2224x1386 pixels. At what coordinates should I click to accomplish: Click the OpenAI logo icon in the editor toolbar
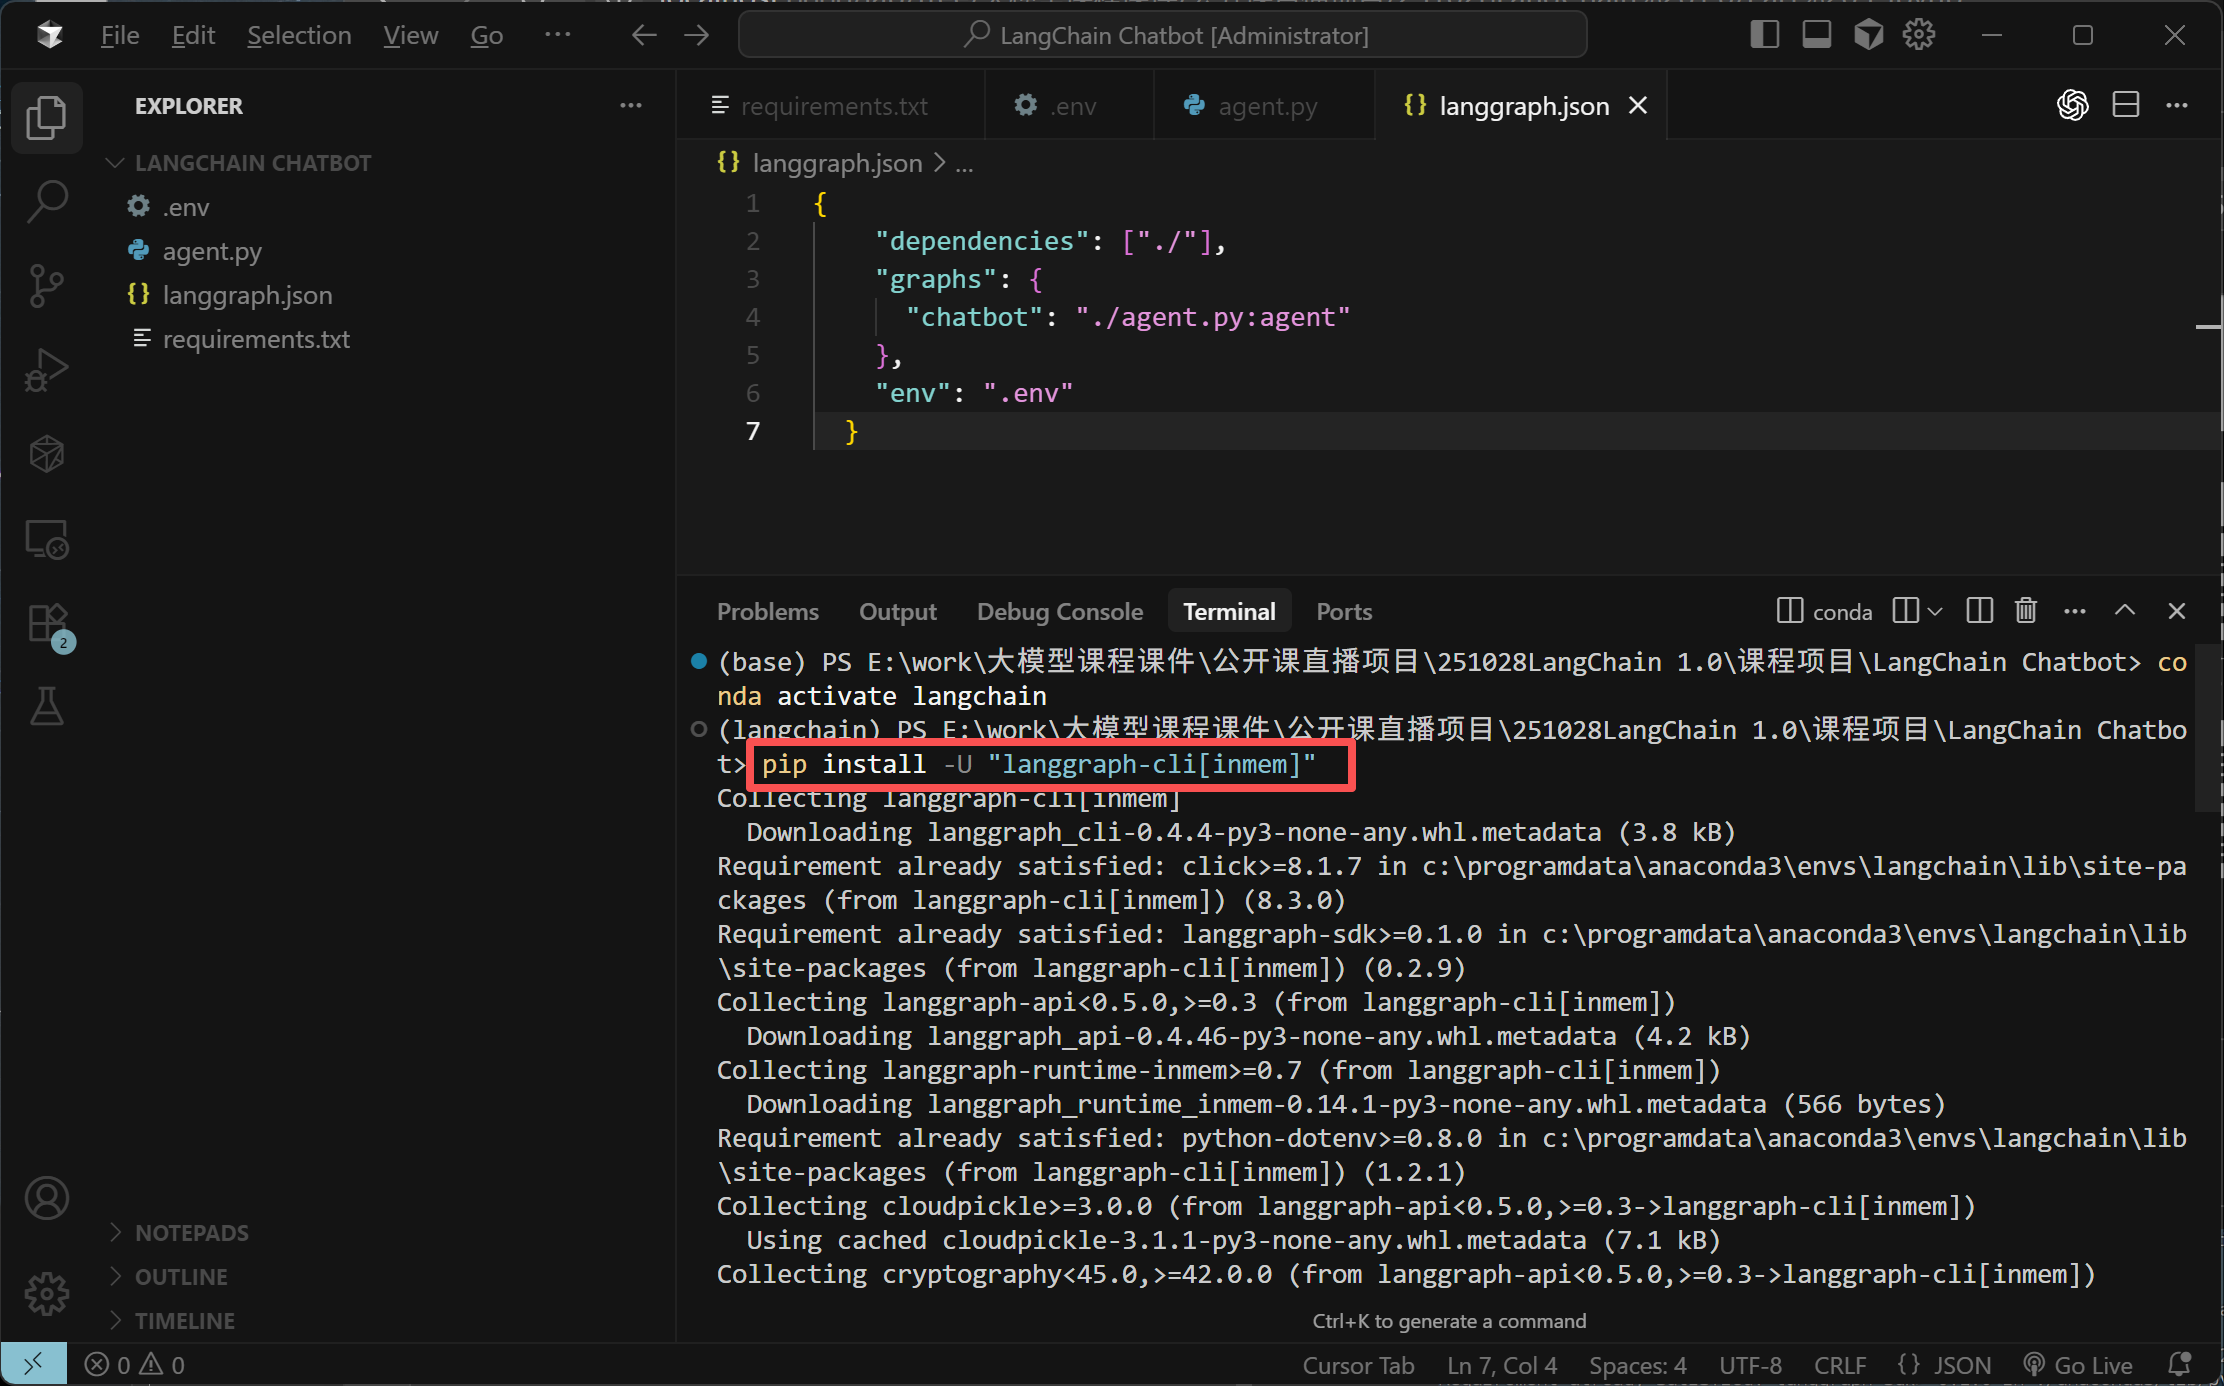click(2073, 105)
